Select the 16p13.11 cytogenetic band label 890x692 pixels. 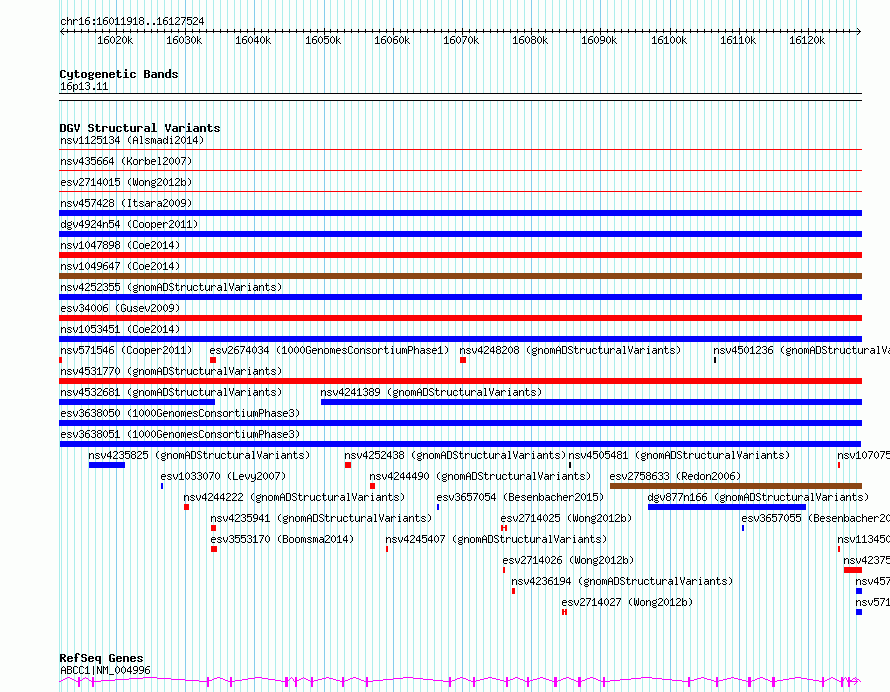coord(84,87)
